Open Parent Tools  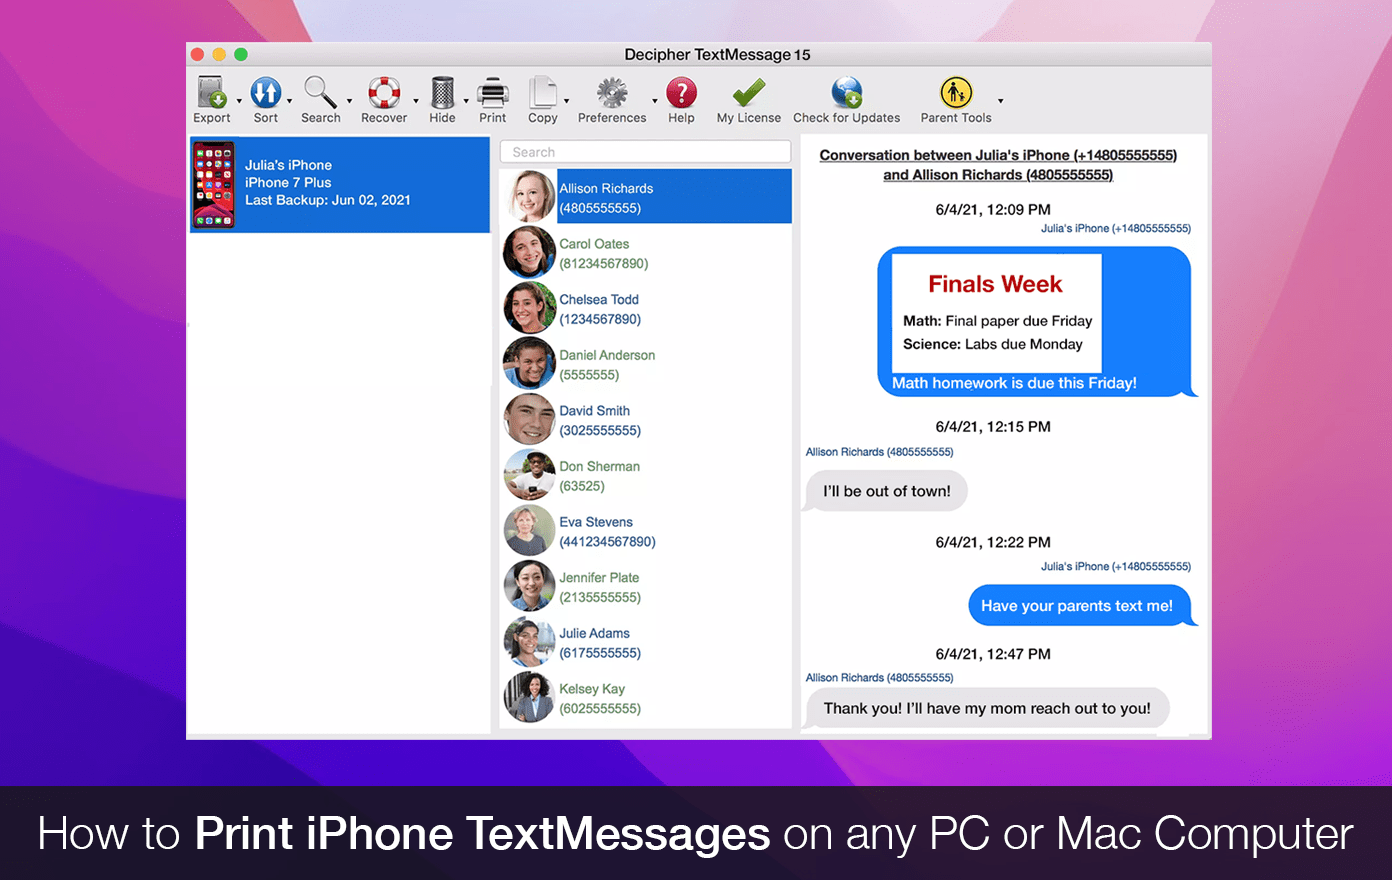(956, 97)
